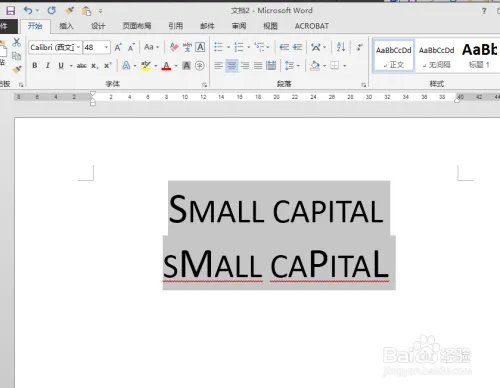
Task: Open Line Spacing dropdown
Action: point(292,66)
